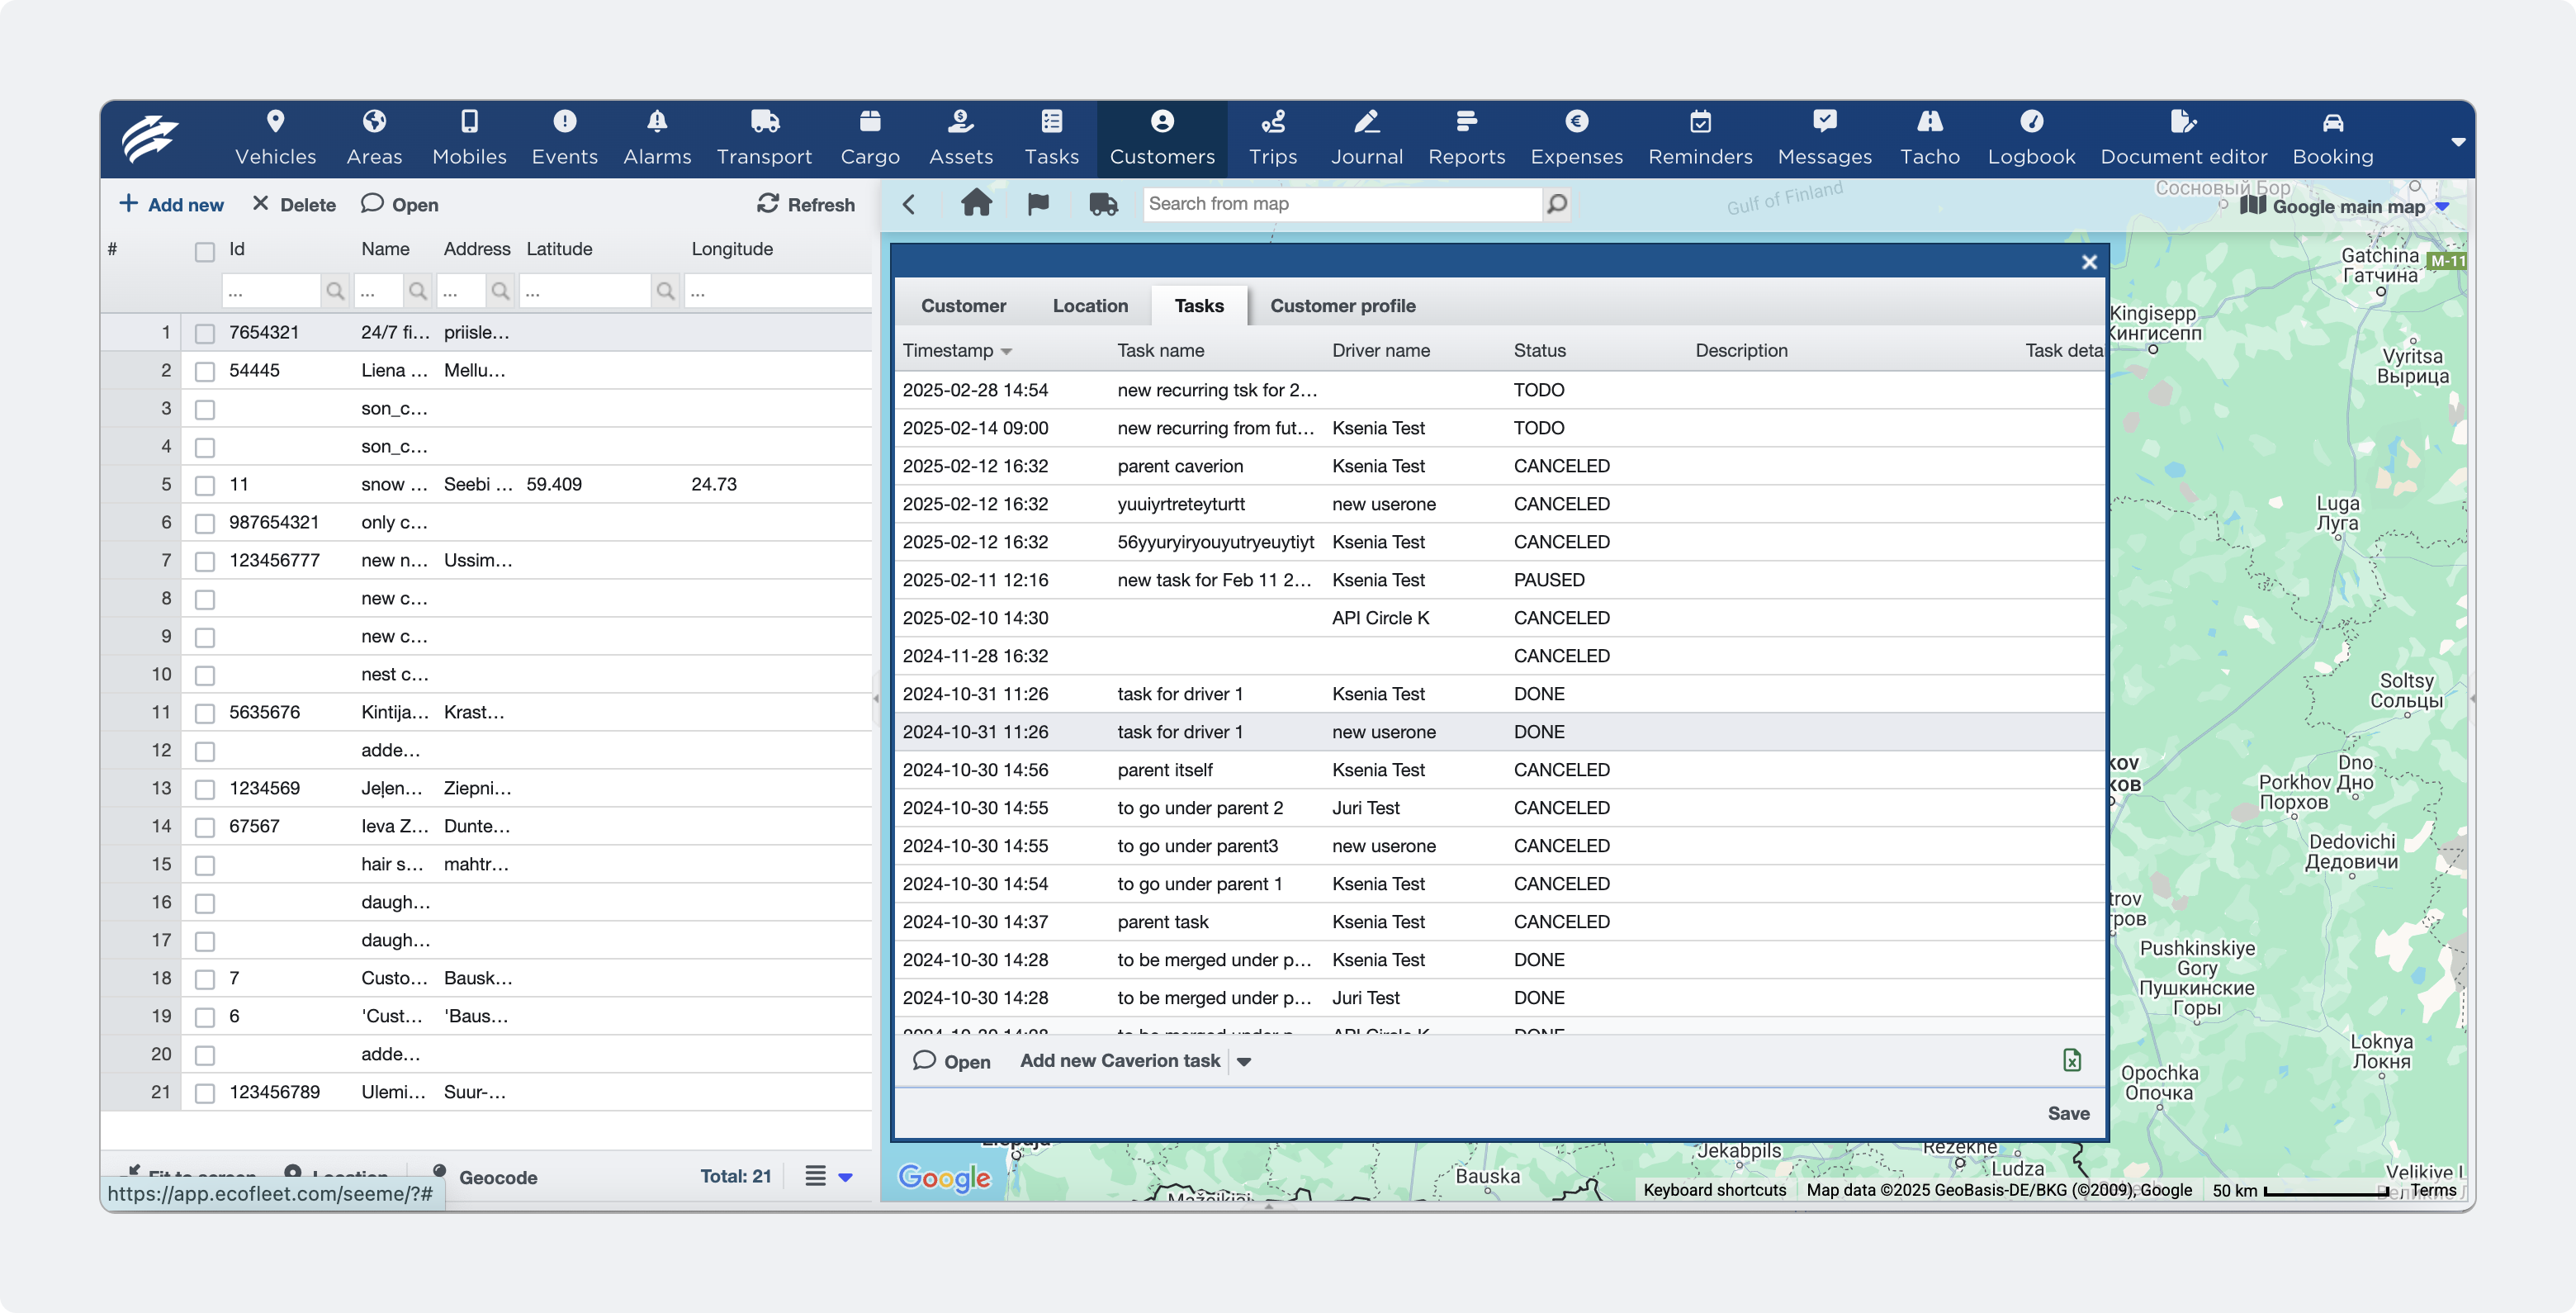The height and width of the screenshot is (1313, 2576).
Task: Select the 'parent caverion' task row
Action: (x=1500, y=466)
